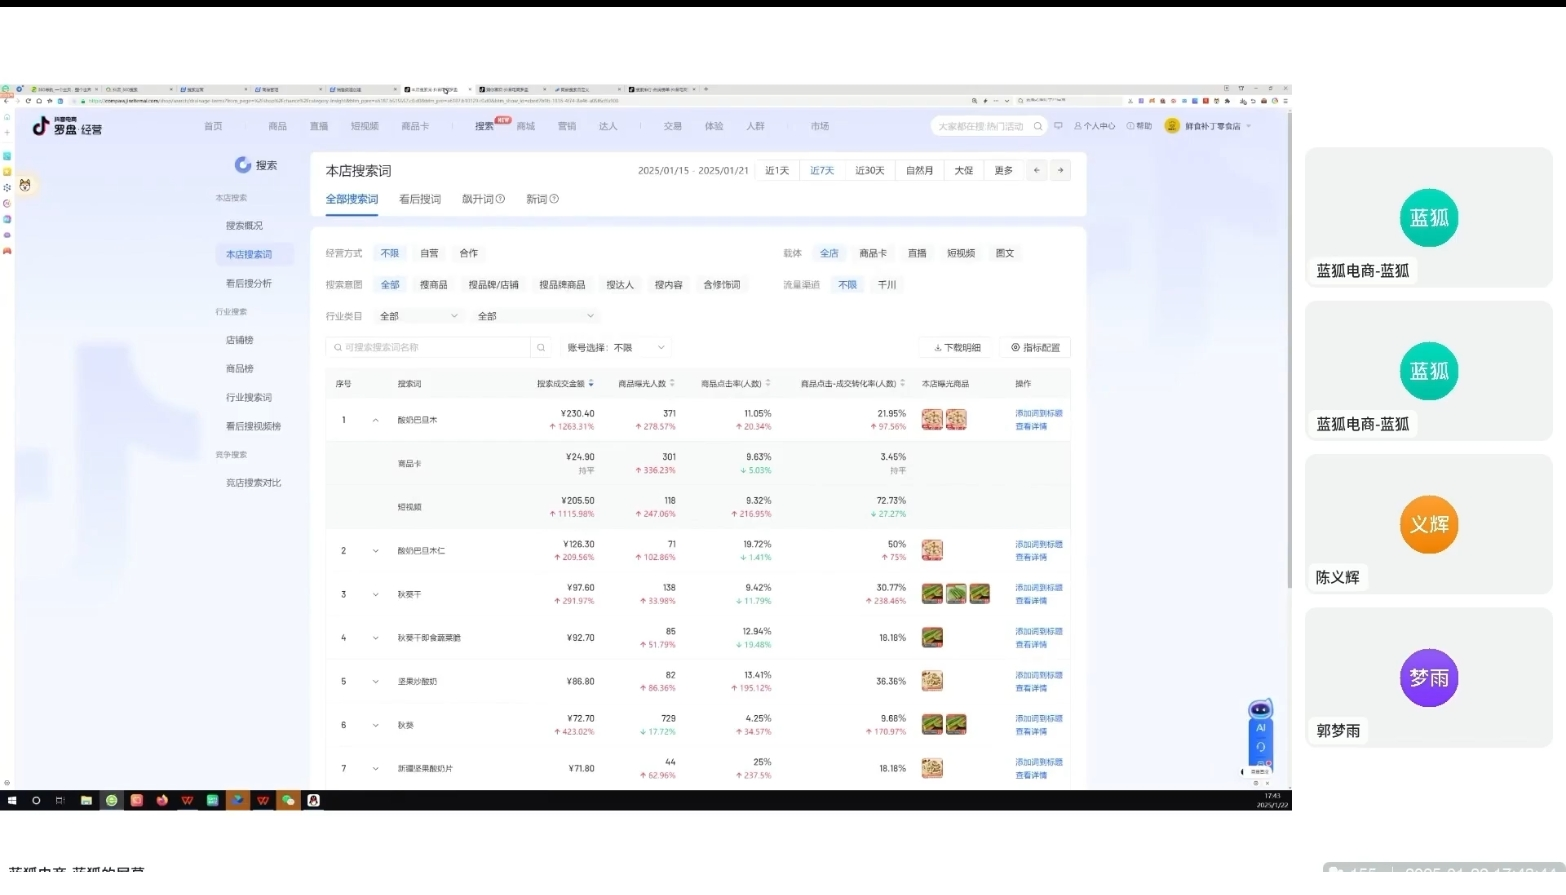Viewport: 1566px width, 895px height.
Task: Sort by 商品点击率(人数) column
Action: pyautogui.click(x=768, y=384)
